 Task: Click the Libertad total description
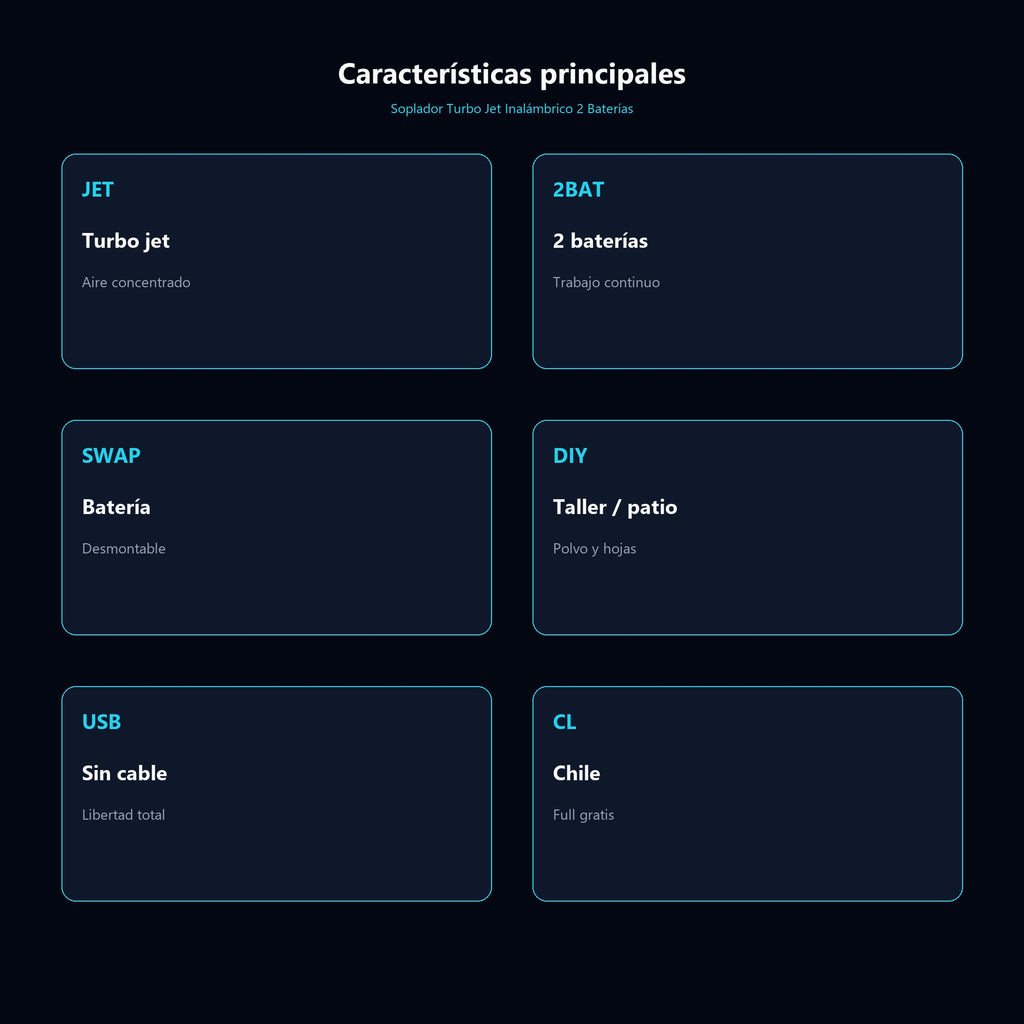pyautogui.click(x=123, y=814)
